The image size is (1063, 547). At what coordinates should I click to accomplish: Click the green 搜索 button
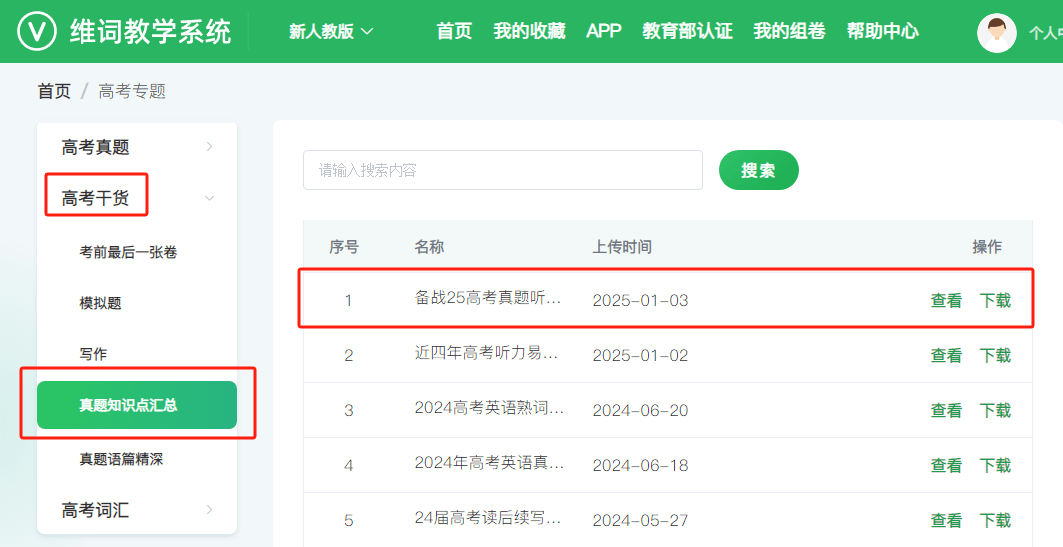(x=759, y=170)
